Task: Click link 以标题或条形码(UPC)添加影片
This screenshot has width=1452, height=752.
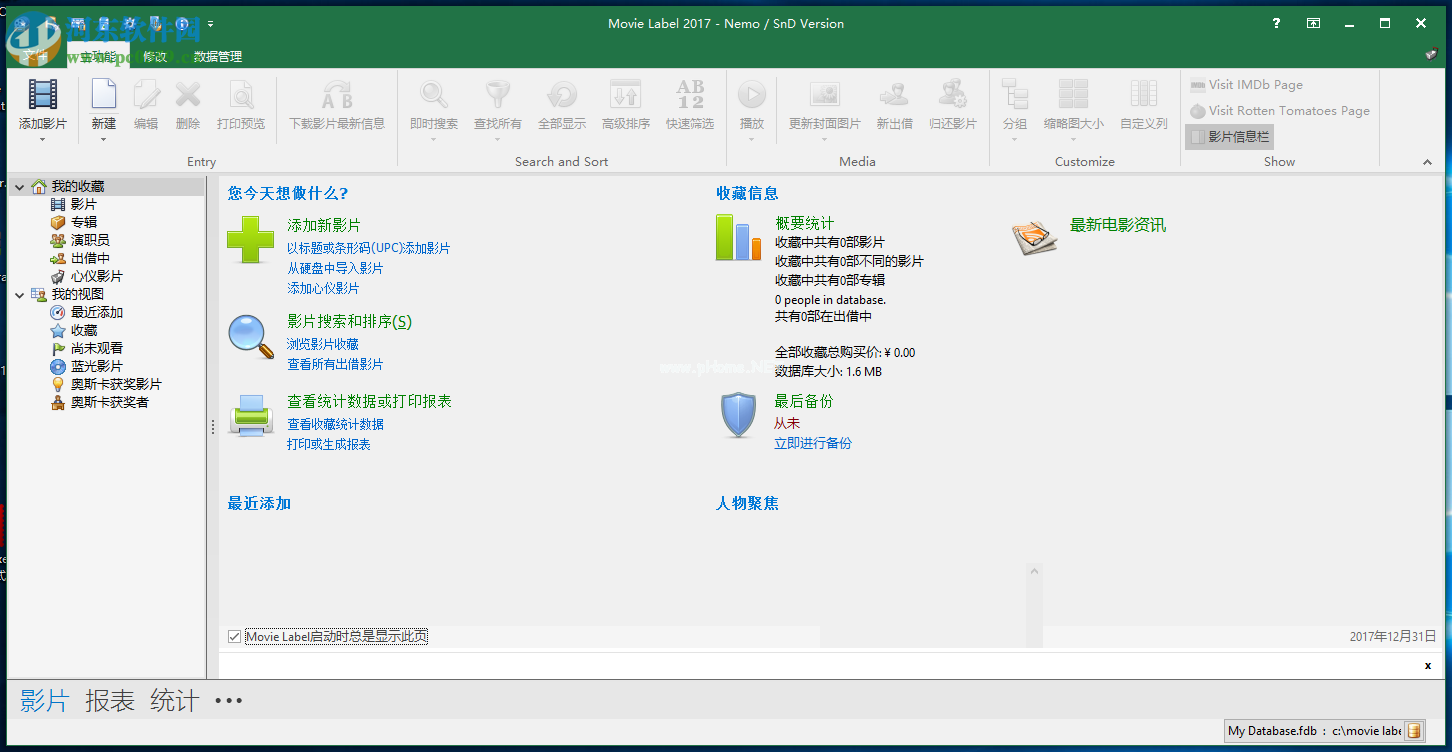Action: (369, 248)
